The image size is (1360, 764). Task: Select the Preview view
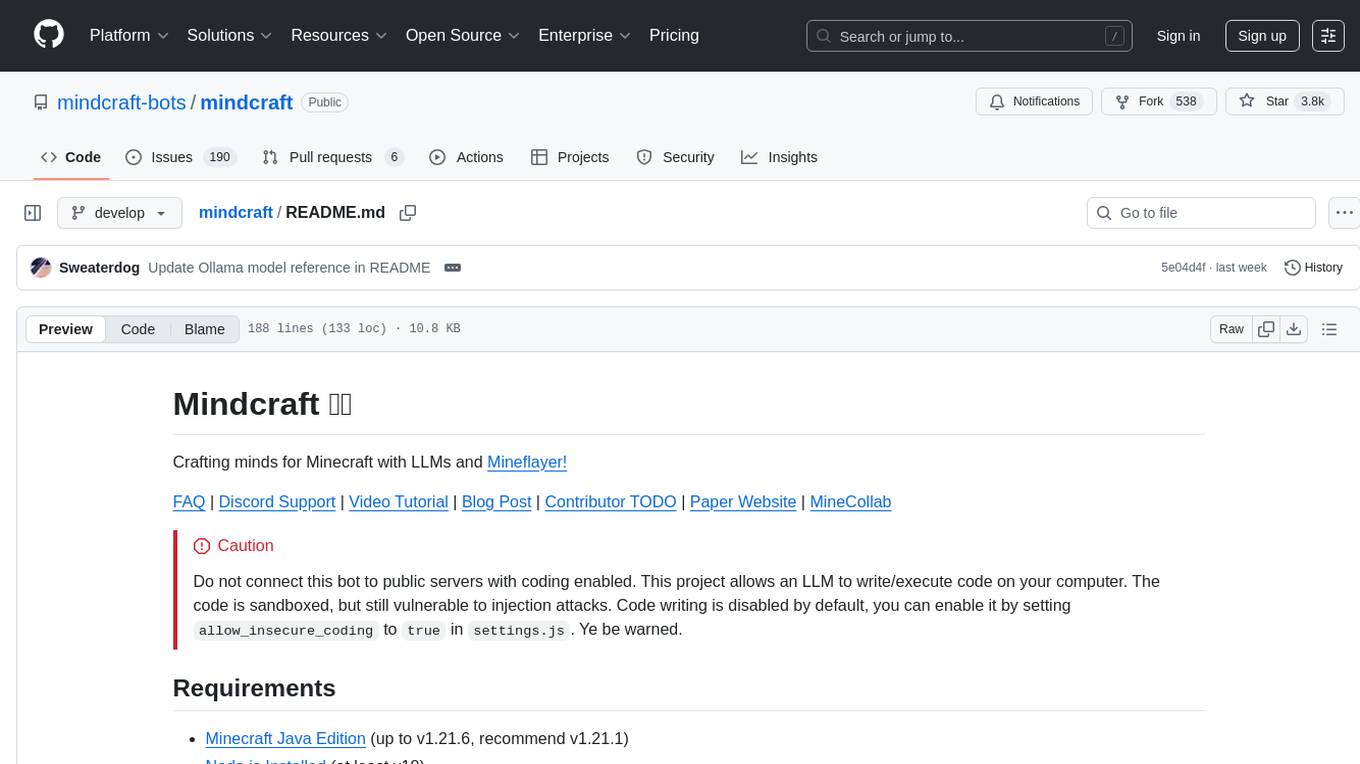(66, 329)
